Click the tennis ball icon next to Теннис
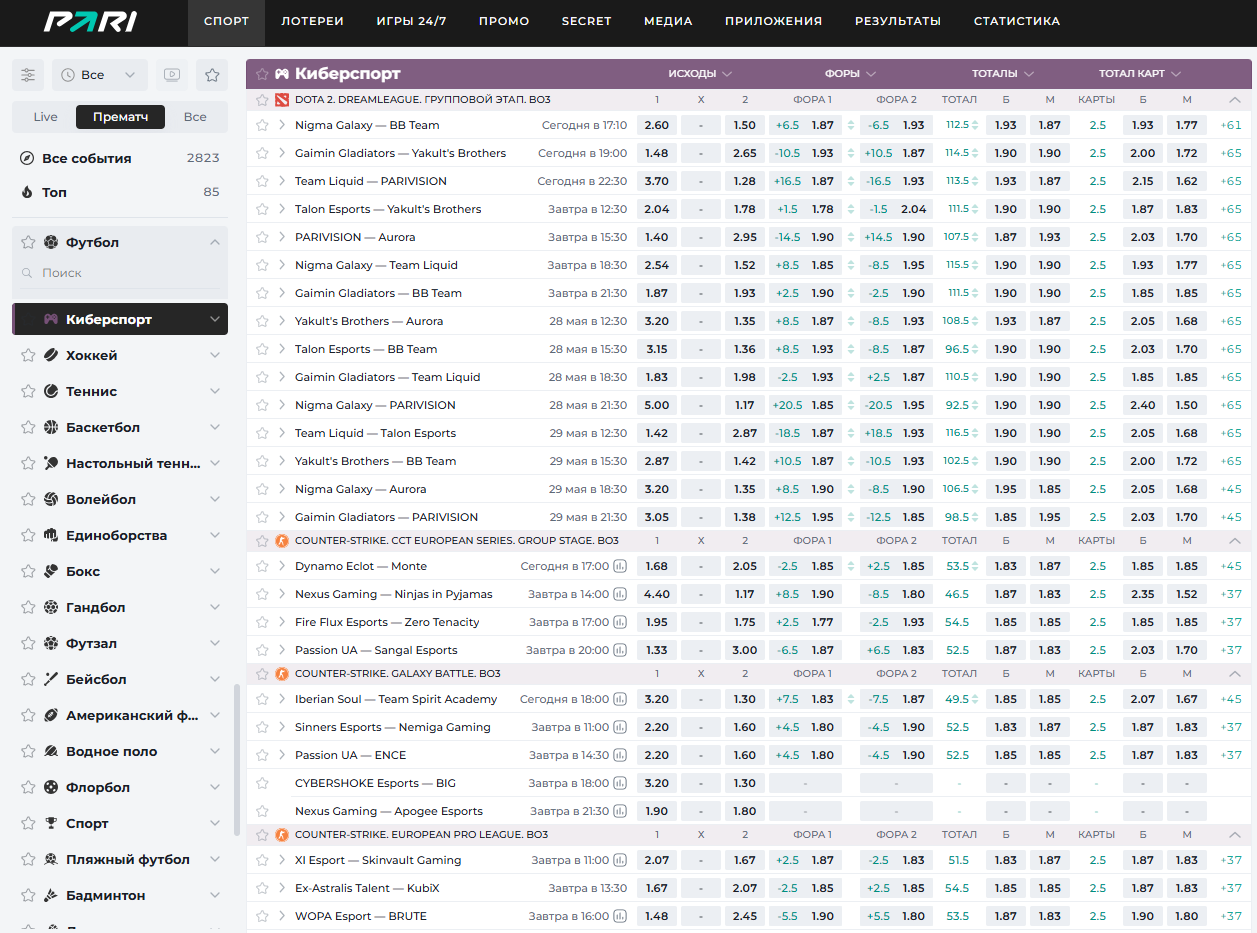The image size is (1257, 933). 51,391
